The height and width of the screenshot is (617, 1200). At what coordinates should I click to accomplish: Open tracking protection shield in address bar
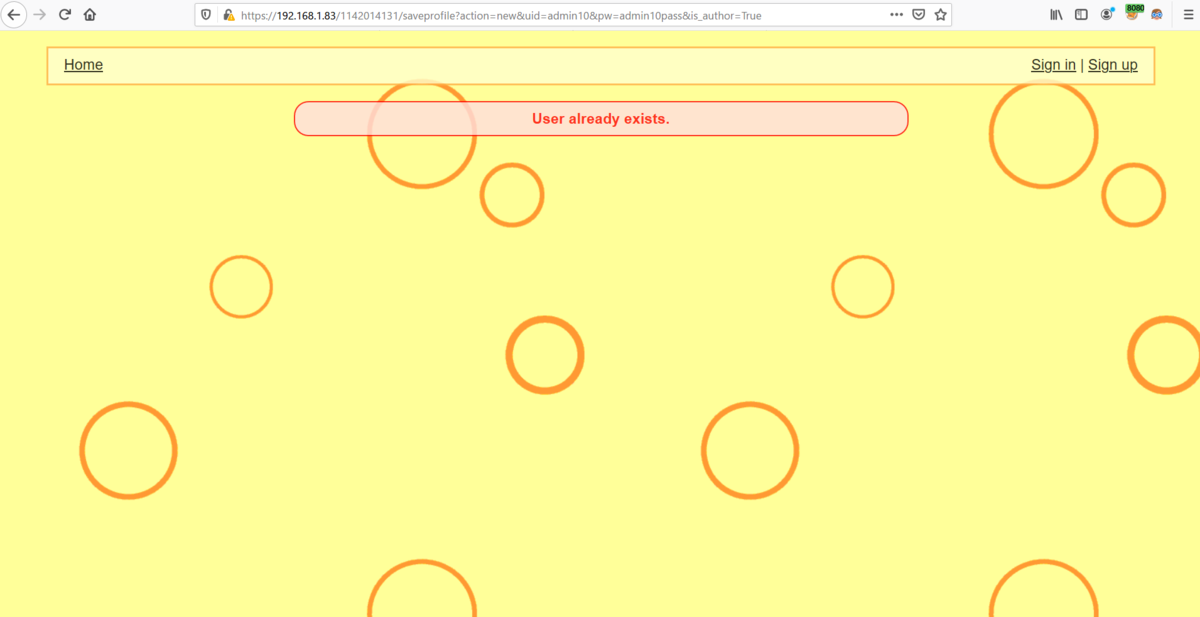click(x=207, y=15)
